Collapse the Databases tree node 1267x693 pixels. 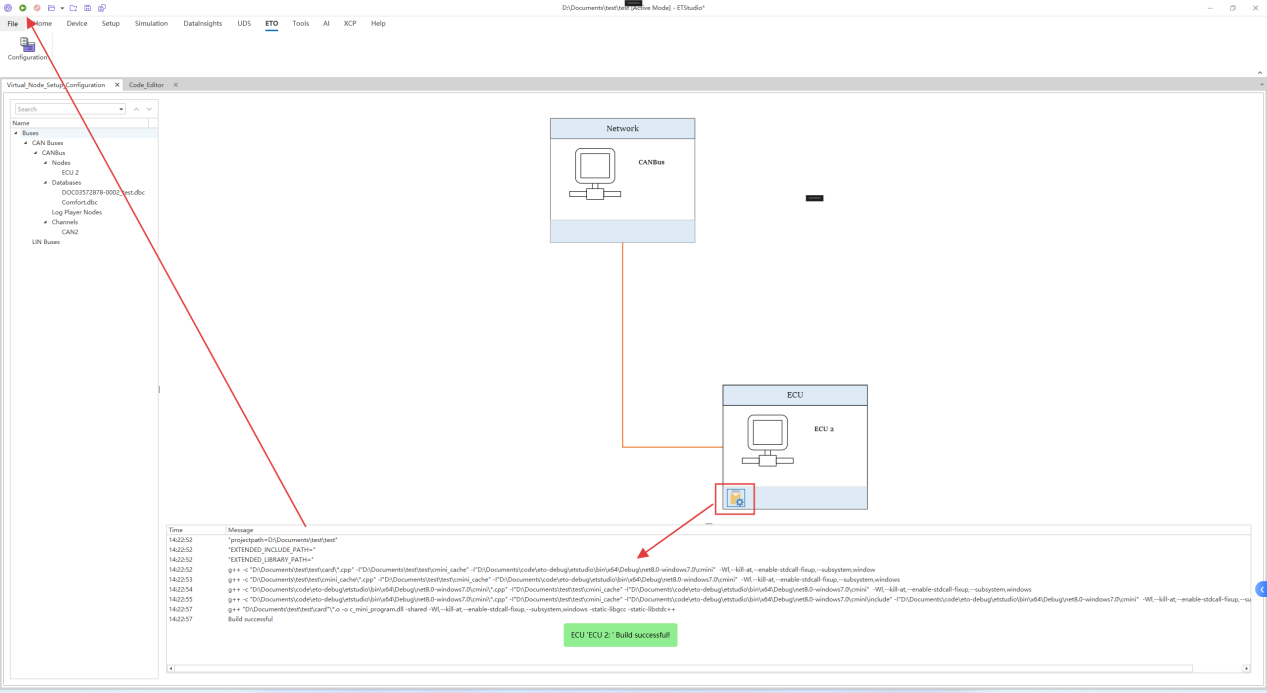click(x=46, y=183)
